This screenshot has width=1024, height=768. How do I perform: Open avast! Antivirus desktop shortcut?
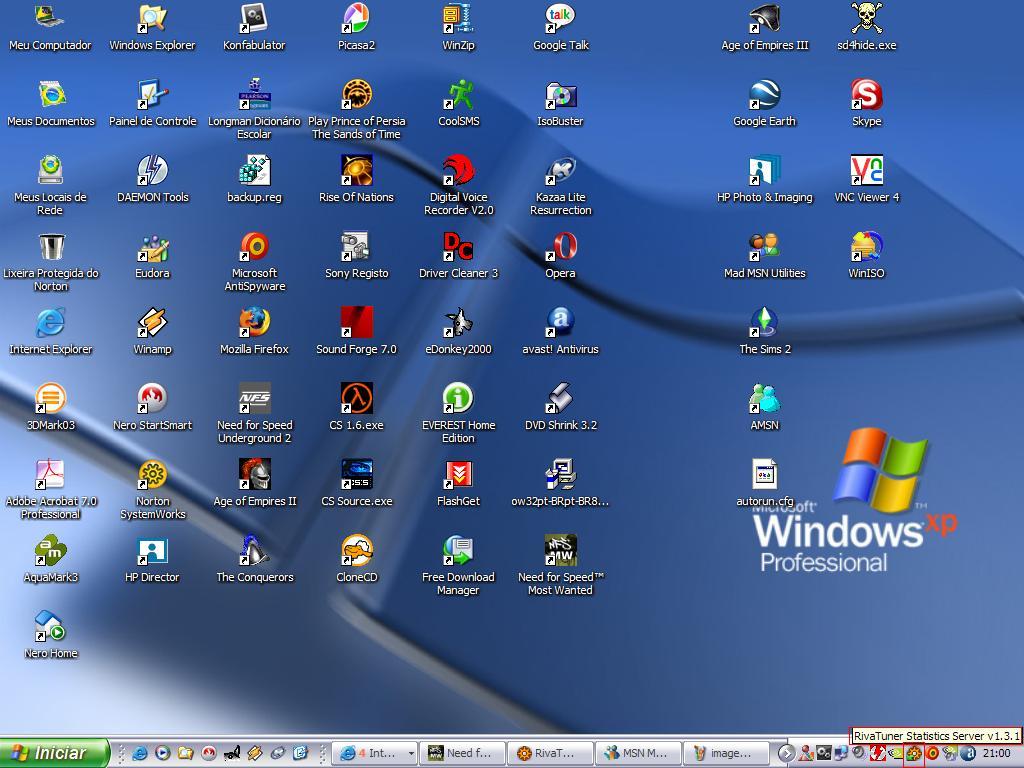[560, 322]
